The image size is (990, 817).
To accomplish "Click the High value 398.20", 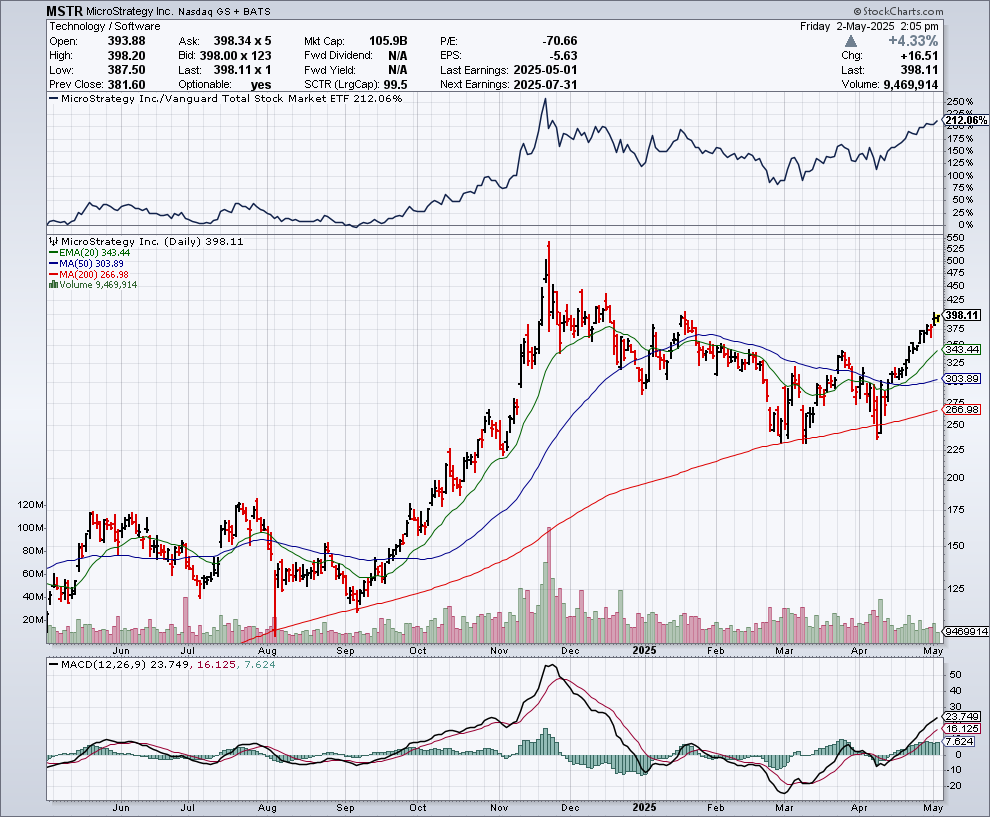I will coord(126,55).
